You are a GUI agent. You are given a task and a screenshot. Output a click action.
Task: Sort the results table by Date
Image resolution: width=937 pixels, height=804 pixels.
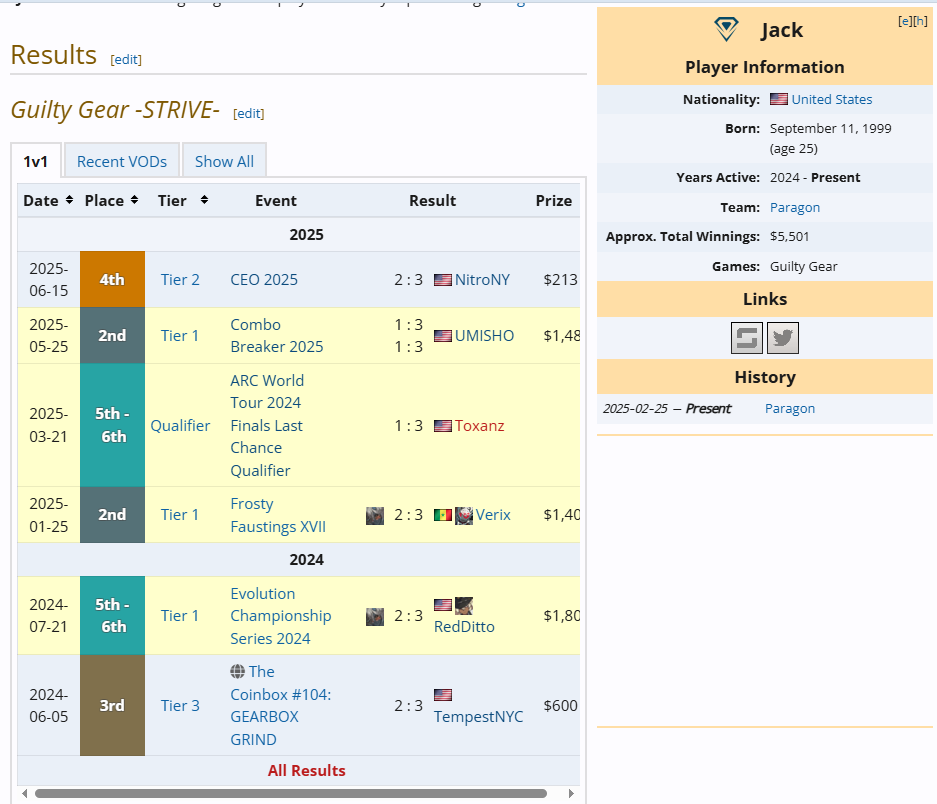tap(69, 200)
